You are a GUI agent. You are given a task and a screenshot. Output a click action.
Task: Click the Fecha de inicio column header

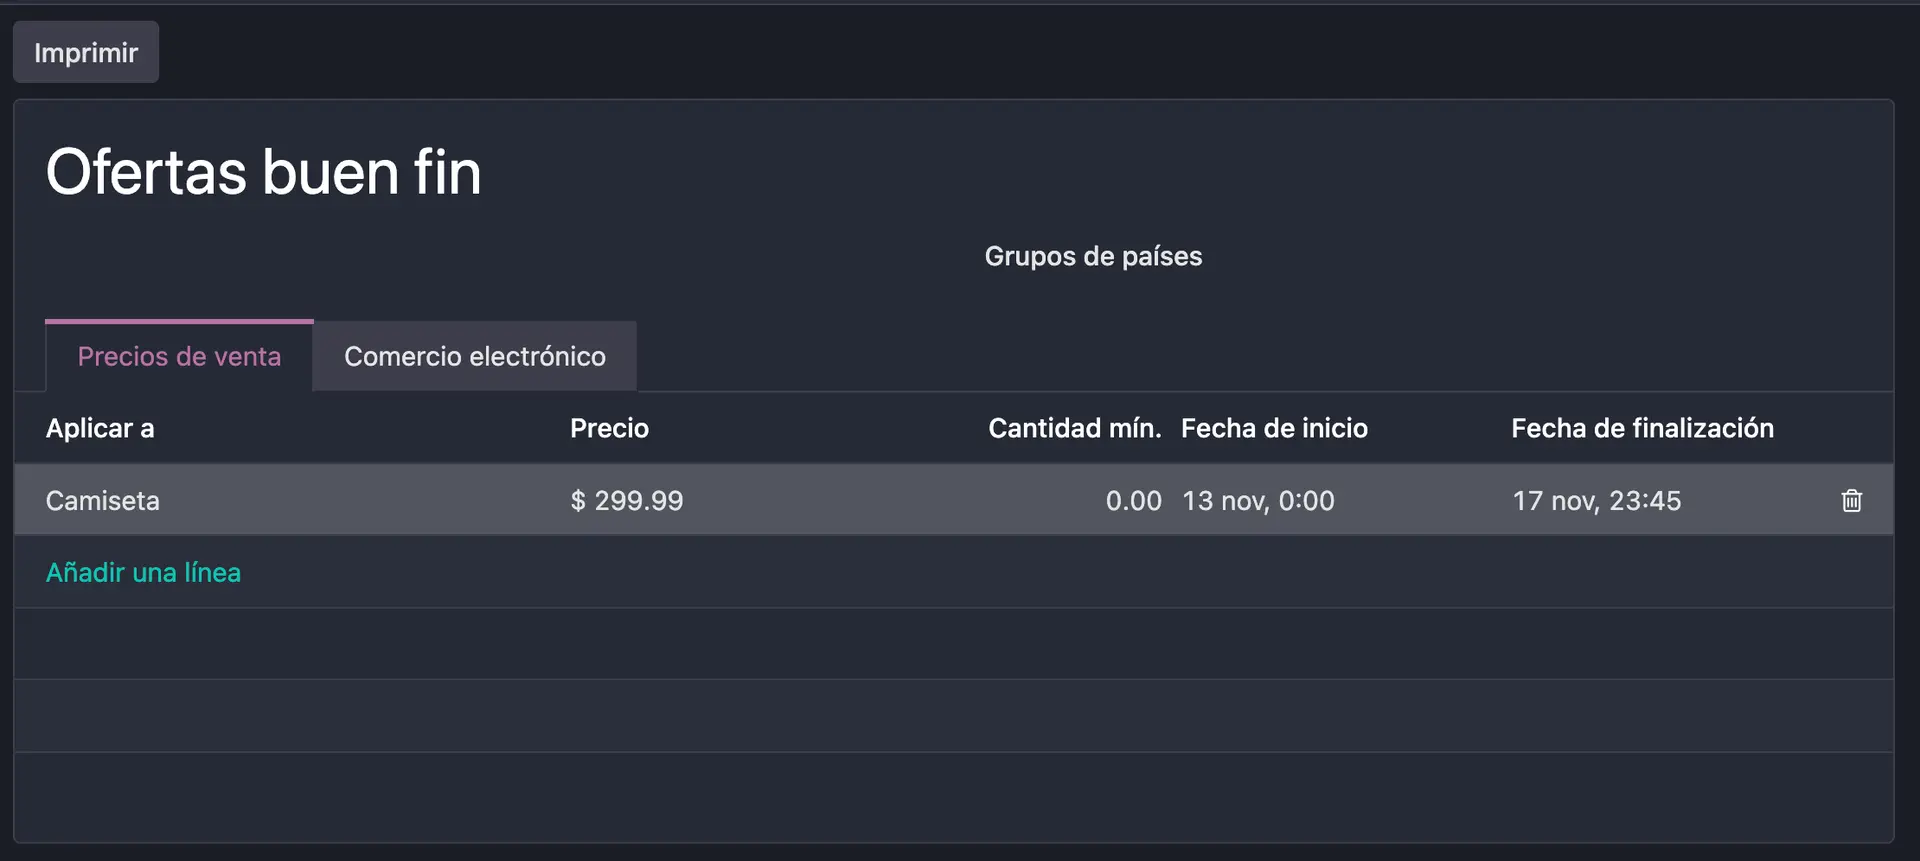point(1274,428)
